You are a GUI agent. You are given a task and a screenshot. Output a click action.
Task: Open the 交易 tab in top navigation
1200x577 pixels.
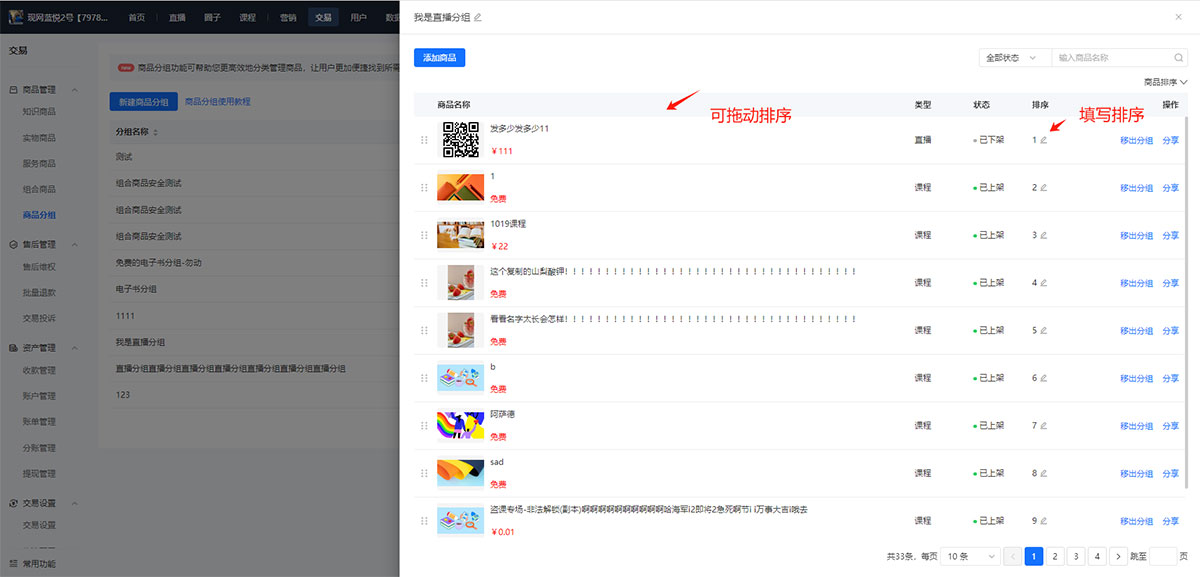point(323,17)
